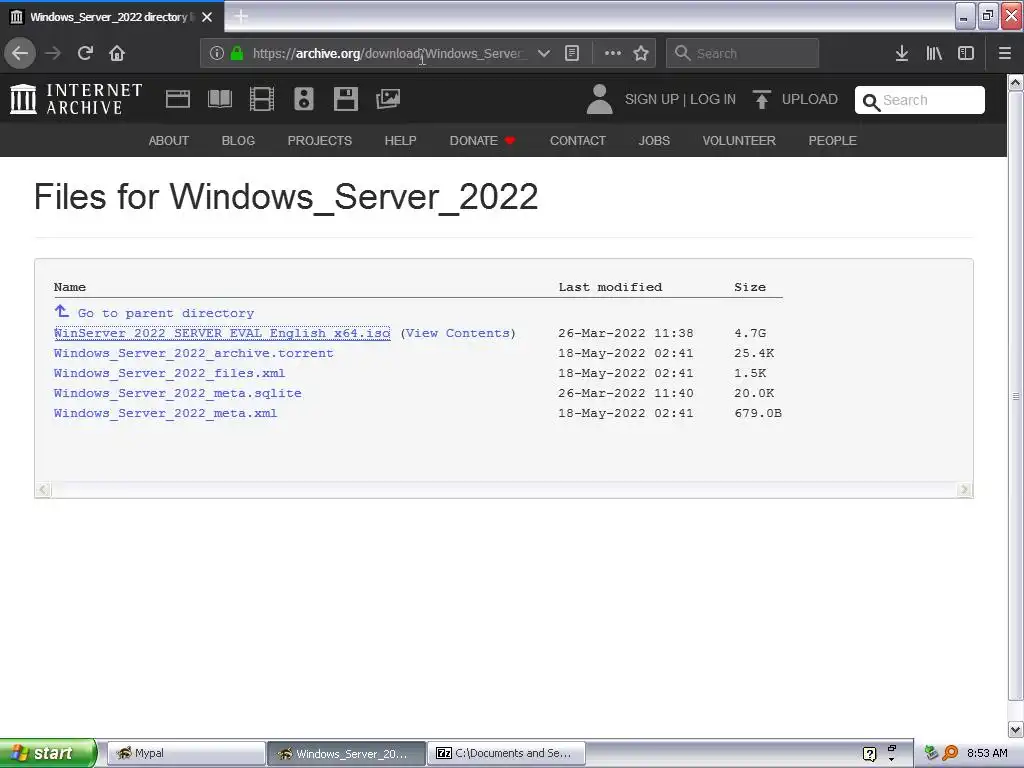The image size is (1024, 768).
Task: Switch to Mypal taskbar button
Action: click(185, 754)
